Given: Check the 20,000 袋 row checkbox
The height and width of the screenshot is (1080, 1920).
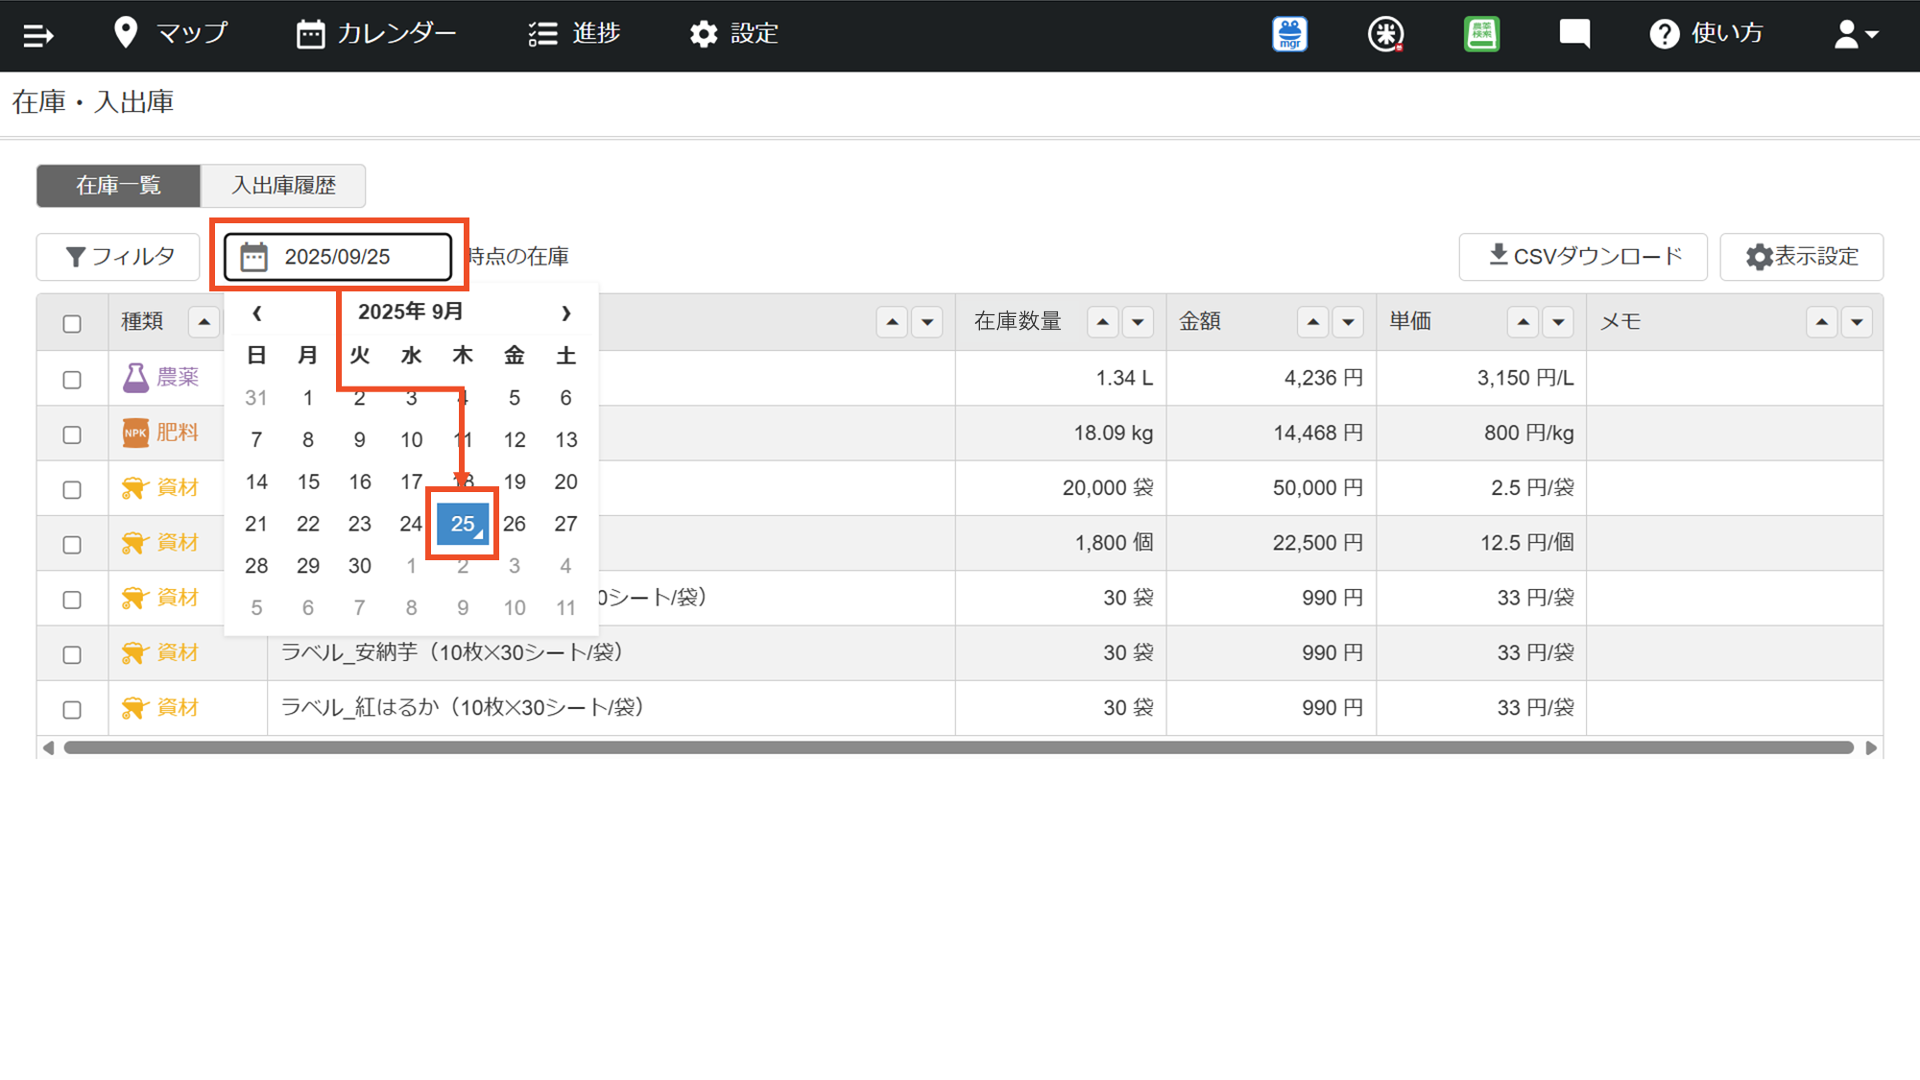Looking at the screenshot, I should click(72, 490).
